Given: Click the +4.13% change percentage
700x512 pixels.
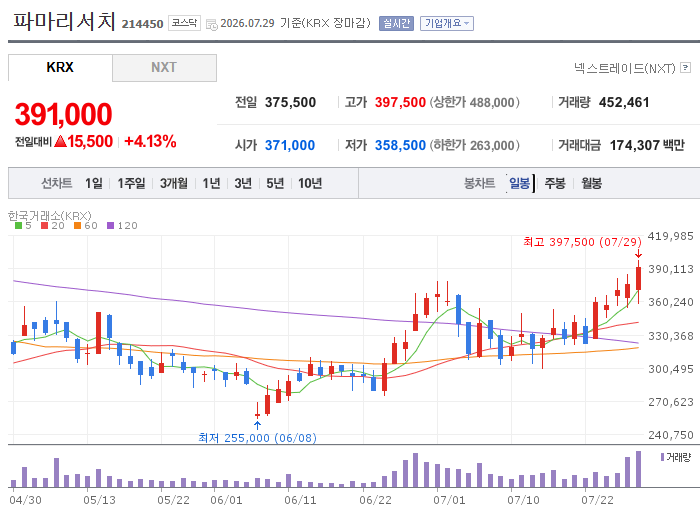Looking at the screenshot, I should tap(150, 142).
